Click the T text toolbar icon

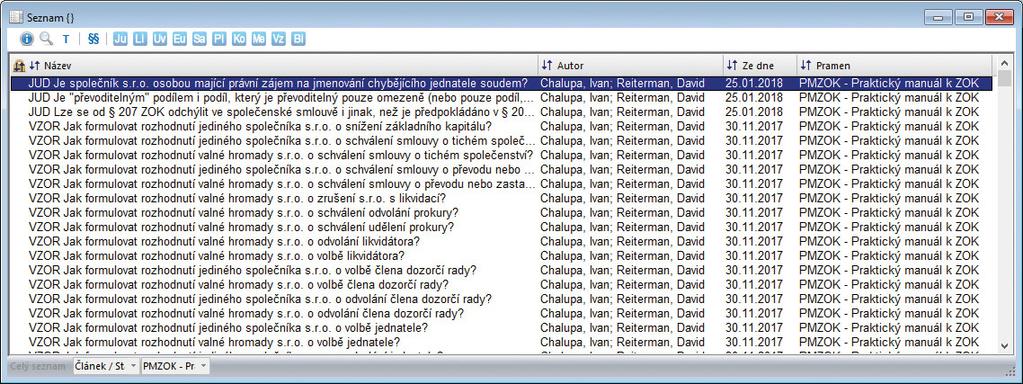pos(66,39)
